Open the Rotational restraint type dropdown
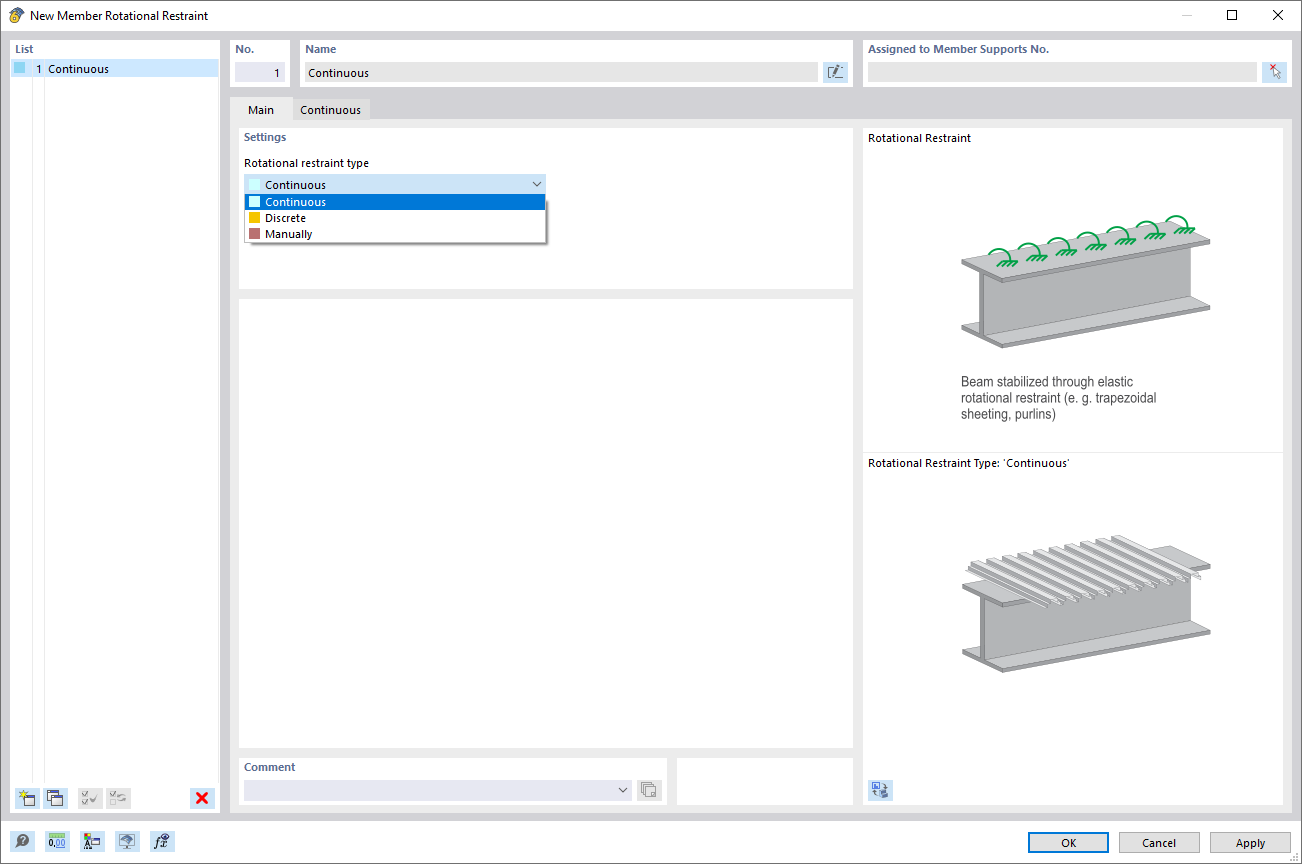The image size is (1302, 864). (537, 184)
